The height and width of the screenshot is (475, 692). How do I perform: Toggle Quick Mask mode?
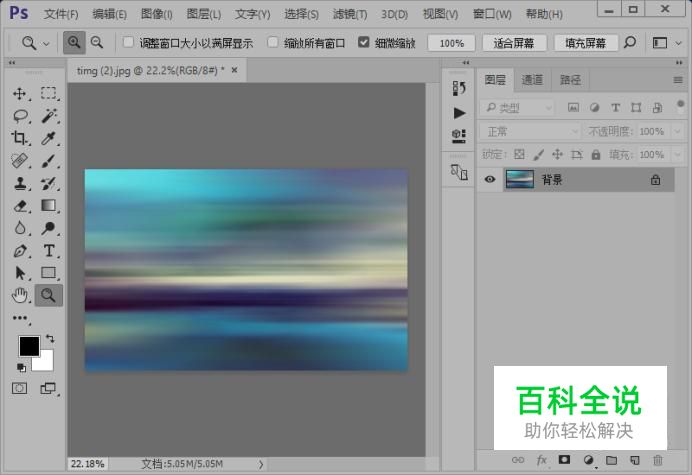tap(19, 388)
